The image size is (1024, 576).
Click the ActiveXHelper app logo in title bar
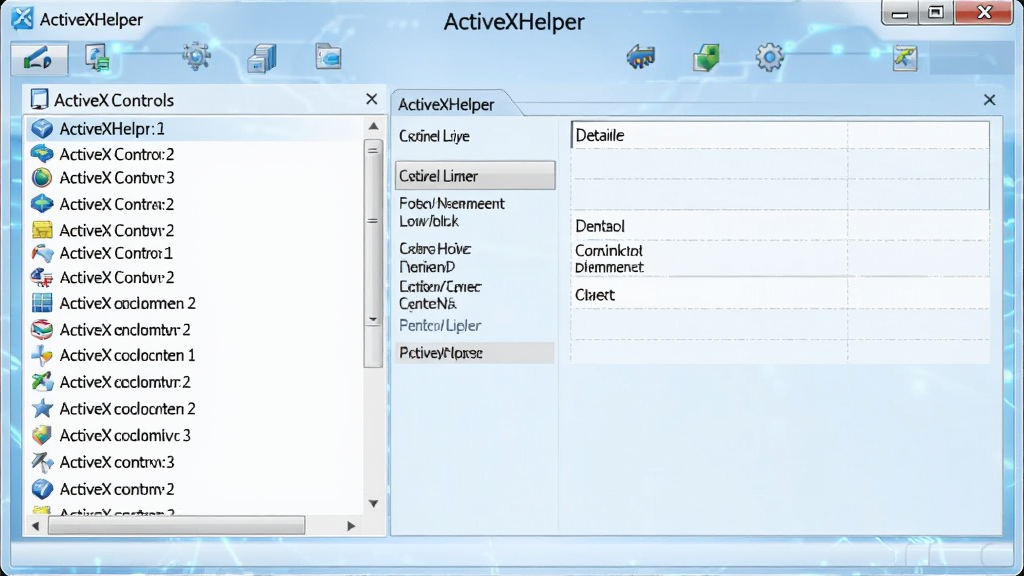point(22,18)
